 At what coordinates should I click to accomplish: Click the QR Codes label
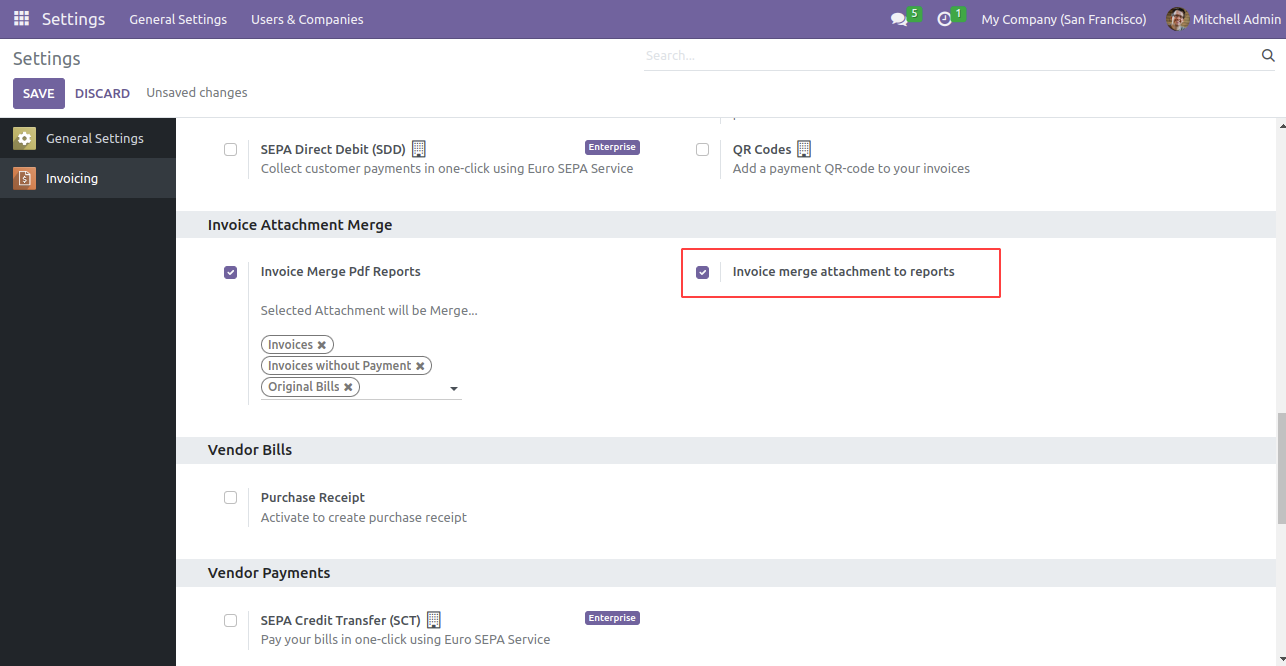(762, 150)
